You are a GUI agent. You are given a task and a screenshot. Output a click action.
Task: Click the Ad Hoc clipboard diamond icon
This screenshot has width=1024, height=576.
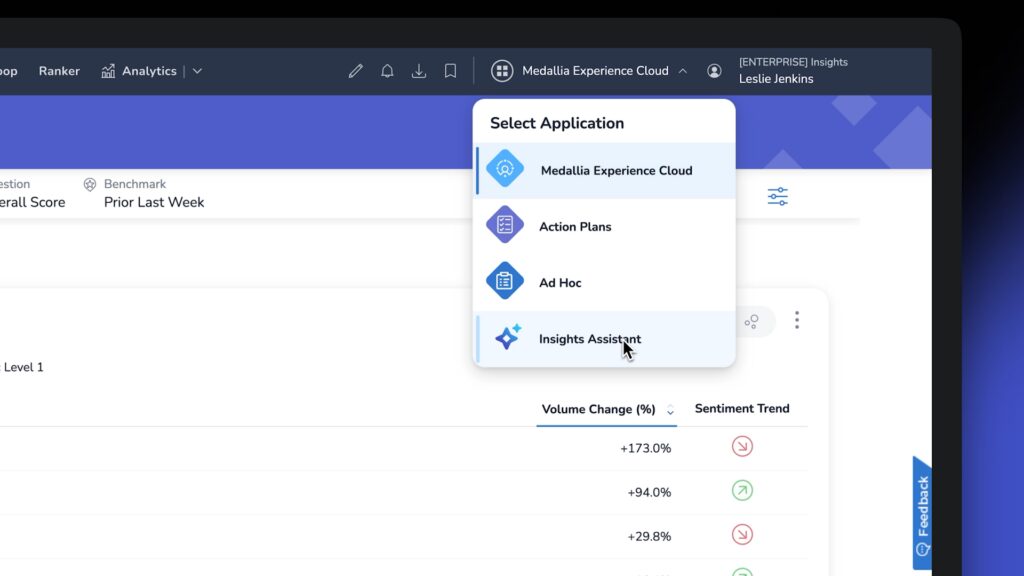click(505, 281)
